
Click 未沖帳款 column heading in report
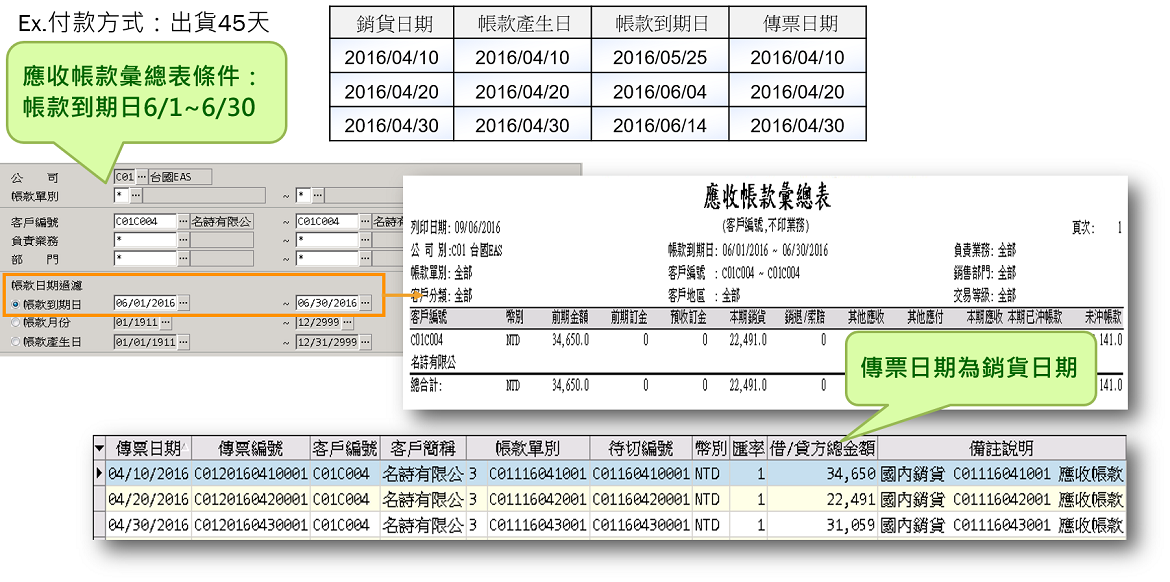coord(1102,318)
